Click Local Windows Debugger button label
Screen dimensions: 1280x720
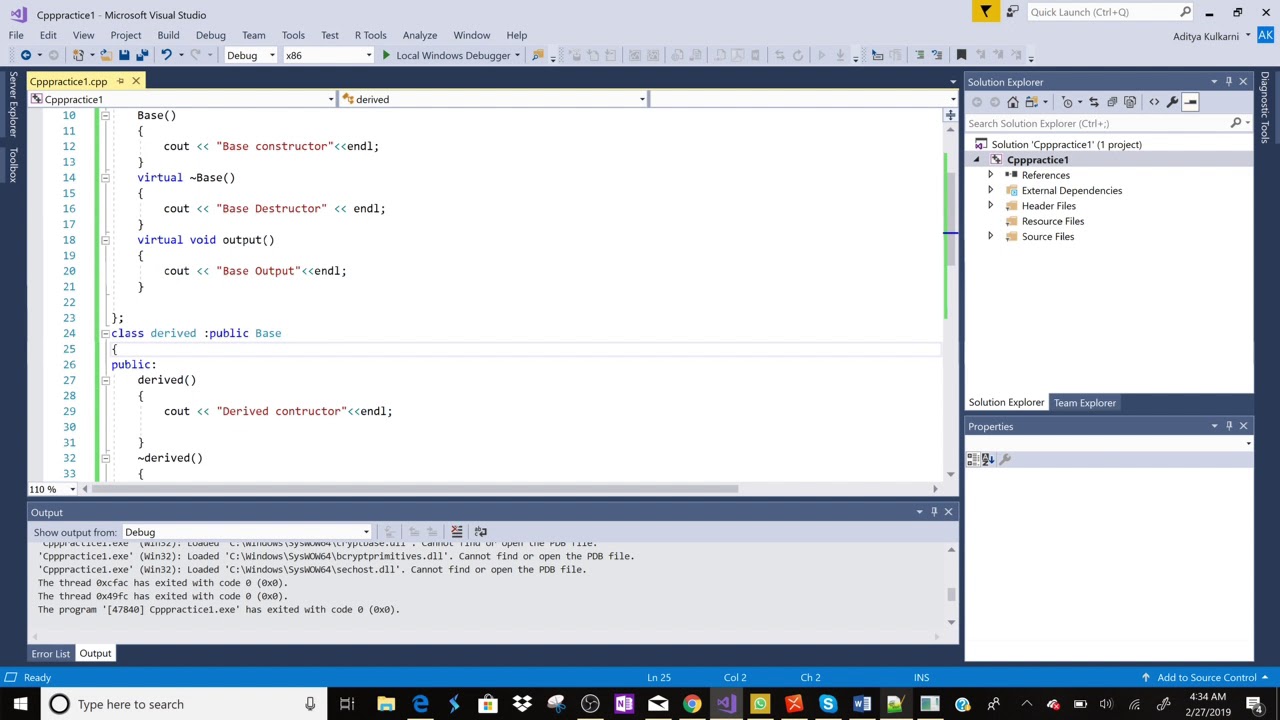point(453,55)
